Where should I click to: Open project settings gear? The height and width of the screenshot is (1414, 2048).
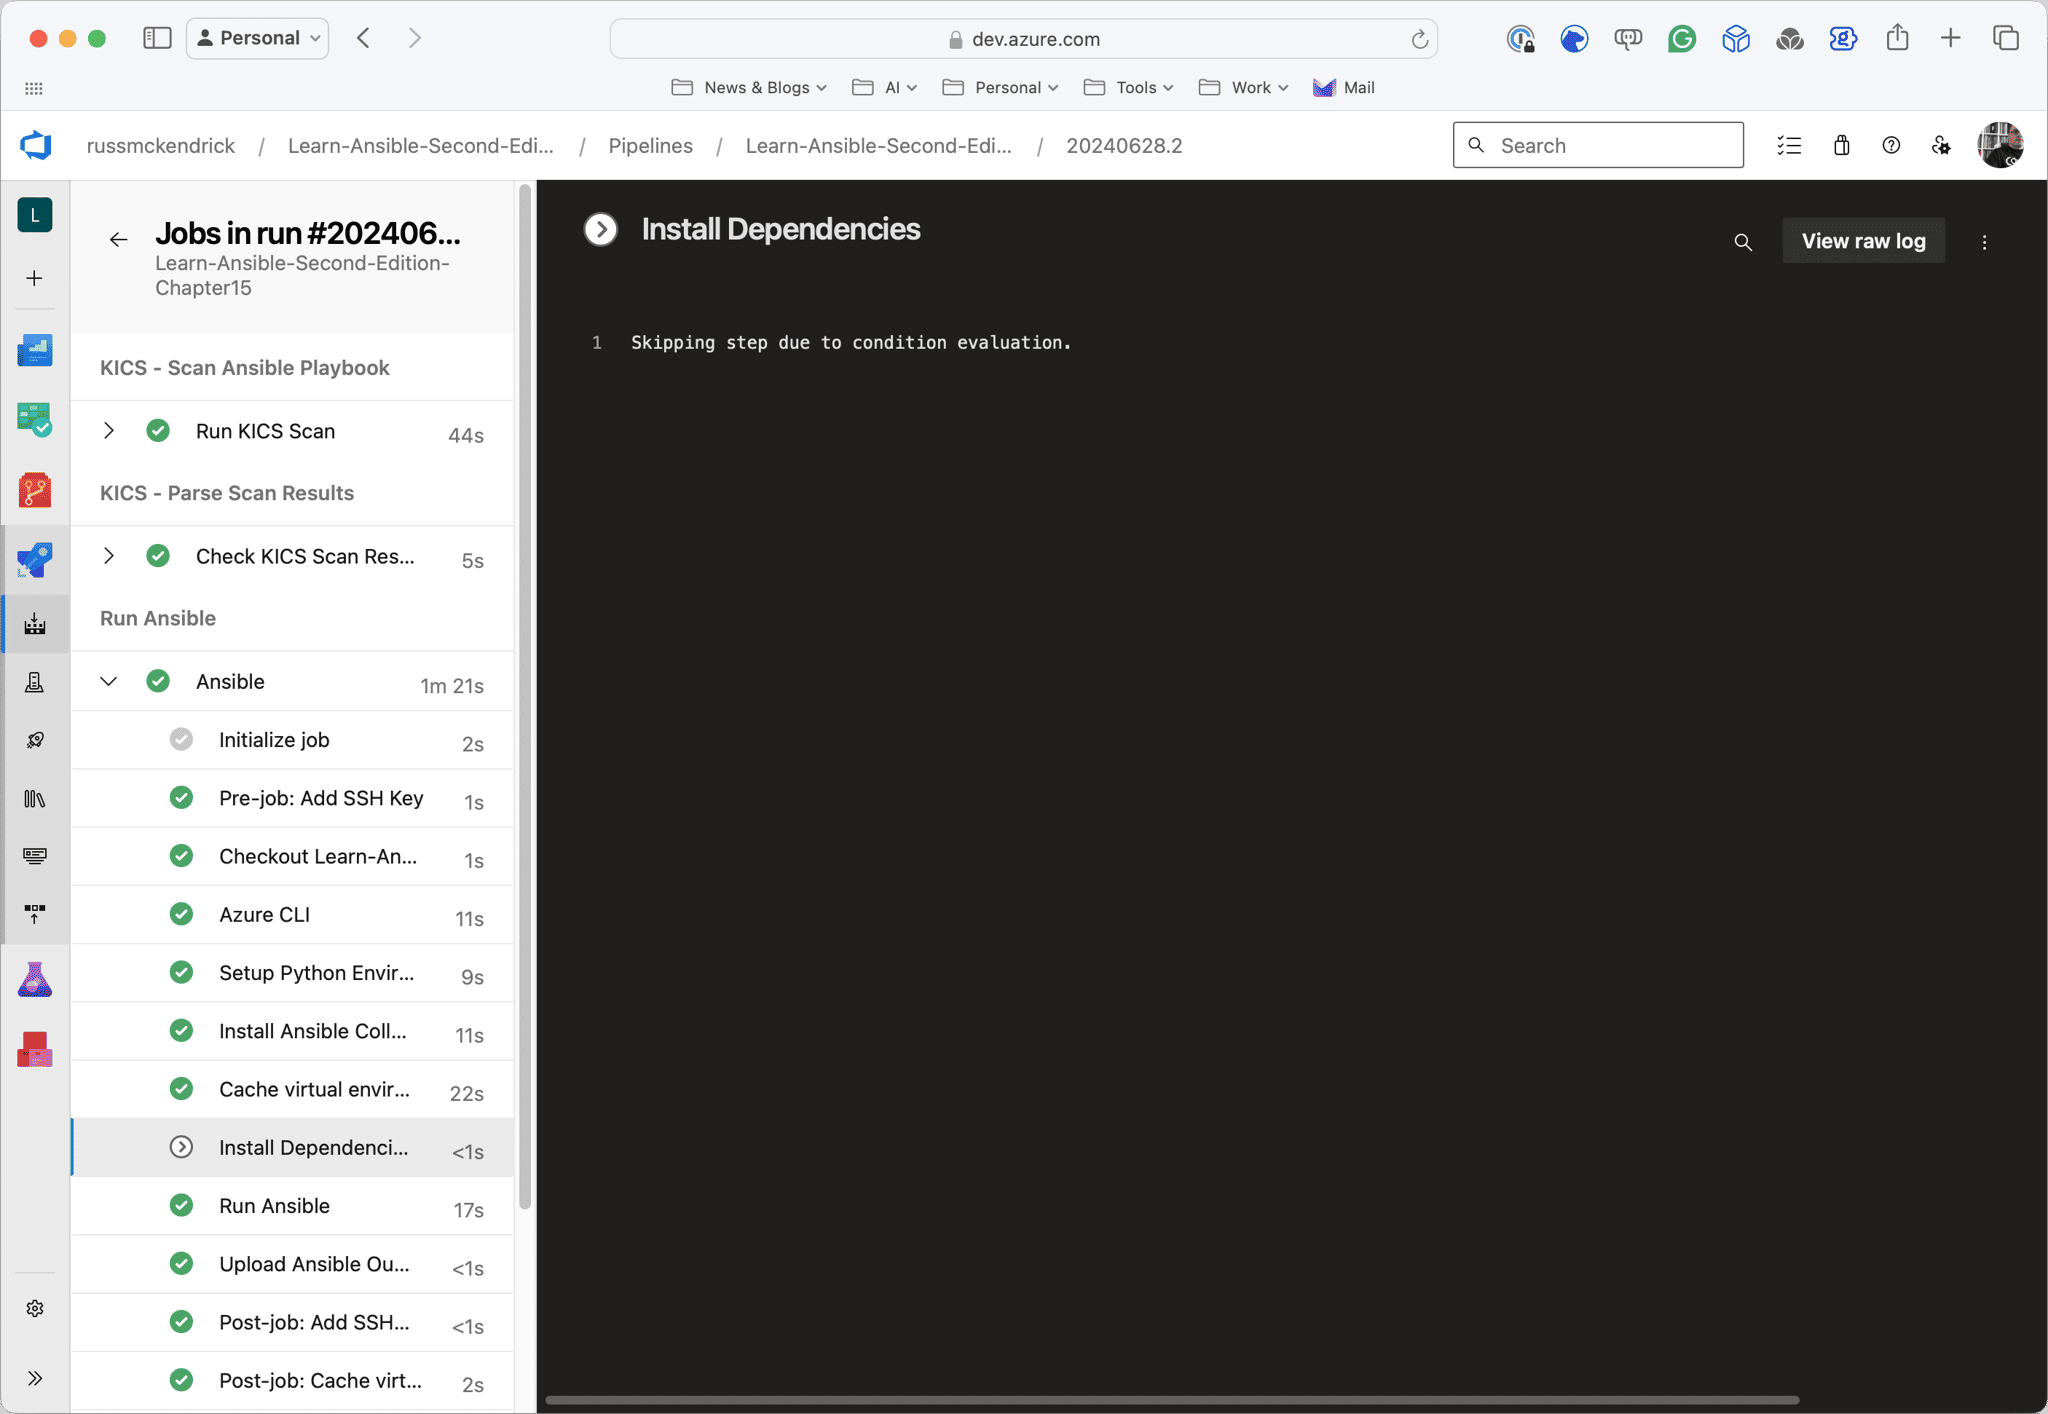(35, 1308)
